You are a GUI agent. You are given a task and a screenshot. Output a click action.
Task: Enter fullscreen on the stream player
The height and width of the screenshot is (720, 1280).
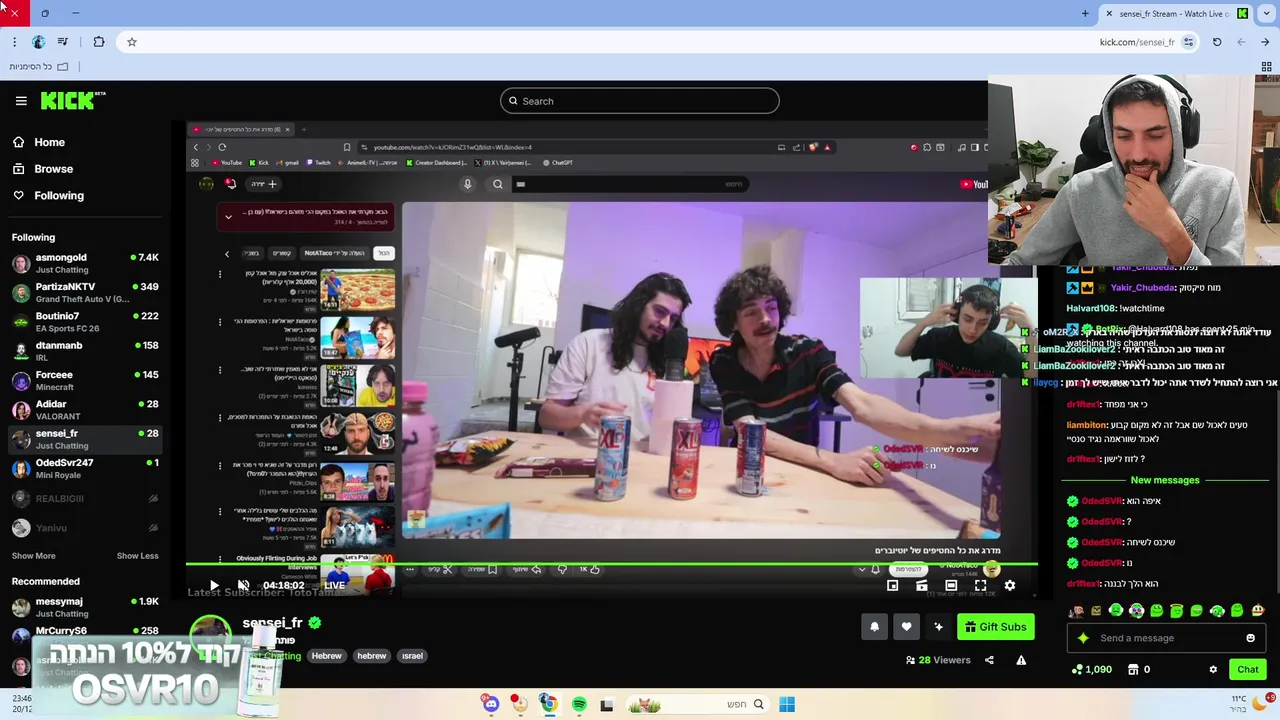tap(980, 586)
